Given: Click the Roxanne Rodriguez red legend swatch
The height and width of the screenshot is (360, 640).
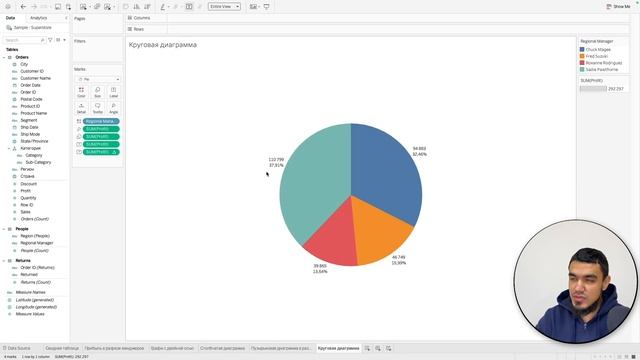Looking at the screenshot, I should pos(582,63).
